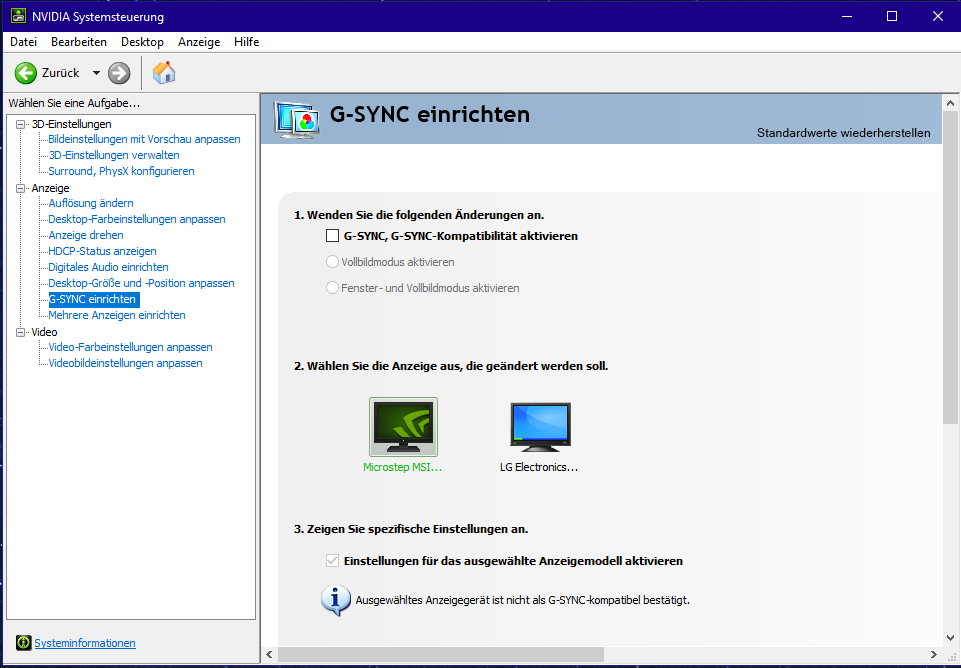Open Desktop-Größe und -Position anpassen
Viewport: 961px width, 668px height.
click(x=142, y=283)
